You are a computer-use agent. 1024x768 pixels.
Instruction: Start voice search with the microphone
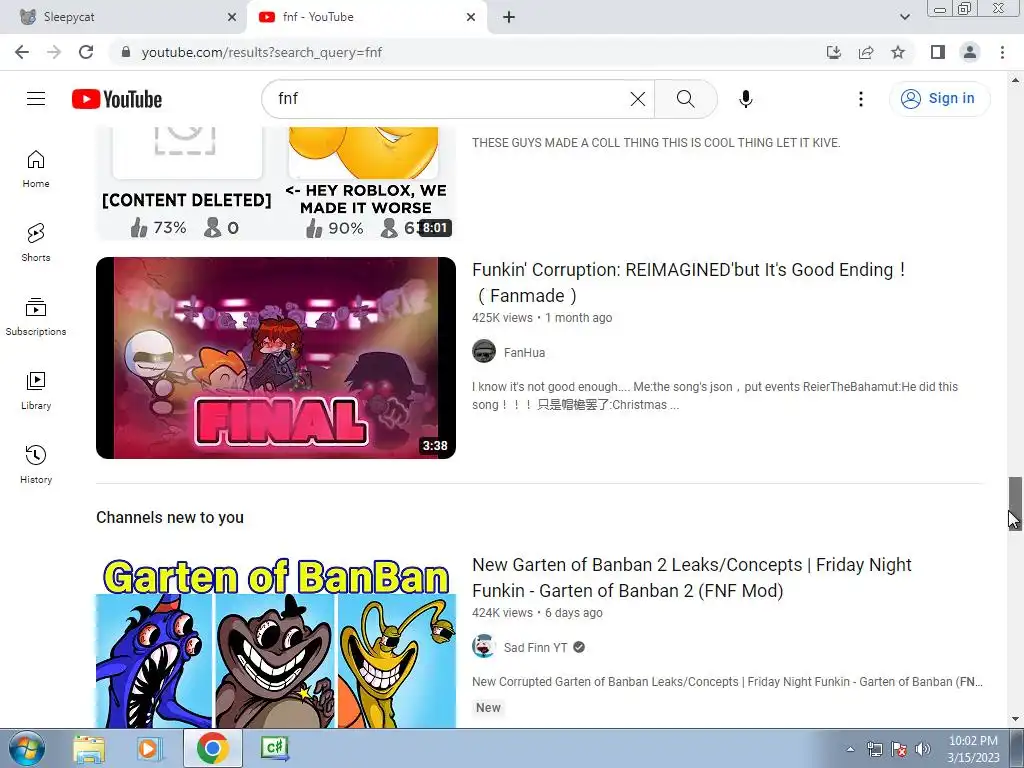click(x=746, y=99)
